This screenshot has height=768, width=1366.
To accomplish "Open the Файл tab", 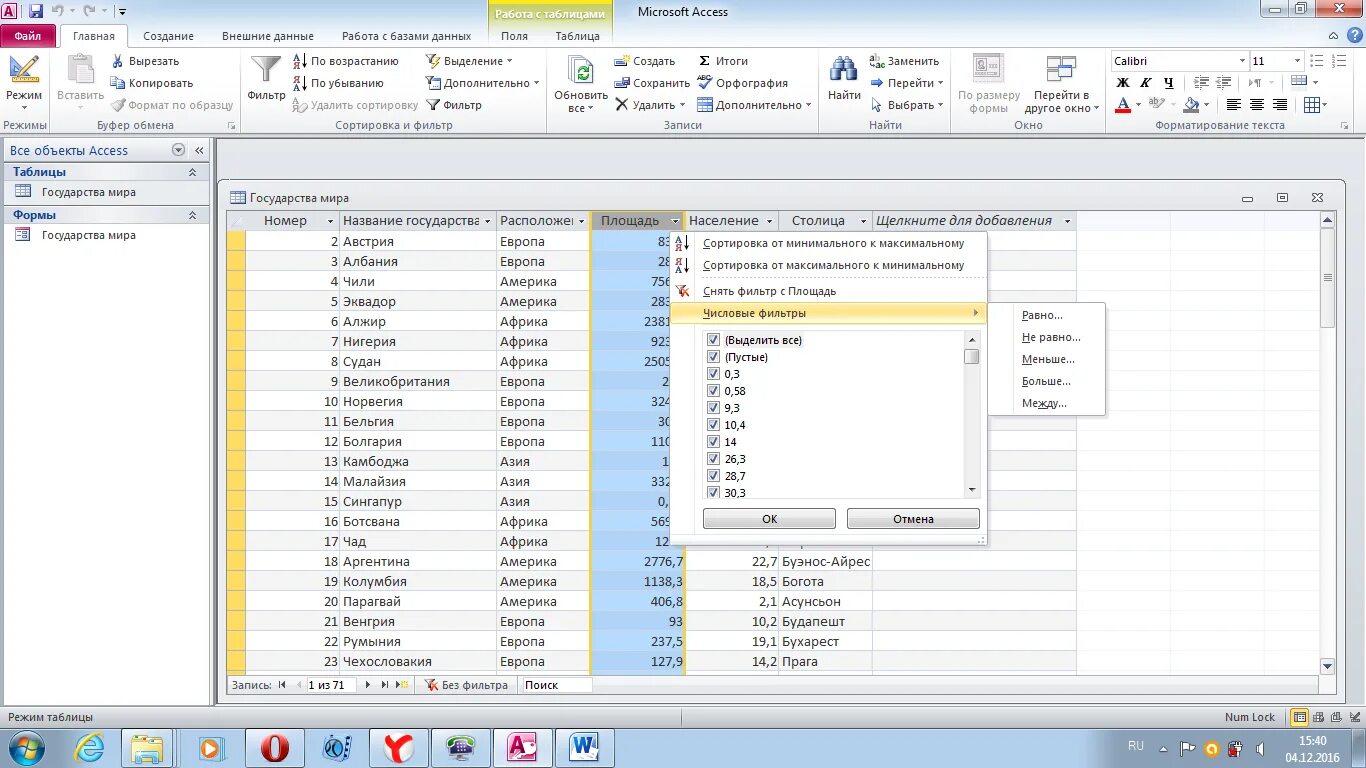I will pyautogui.click(x=28, y=36).
